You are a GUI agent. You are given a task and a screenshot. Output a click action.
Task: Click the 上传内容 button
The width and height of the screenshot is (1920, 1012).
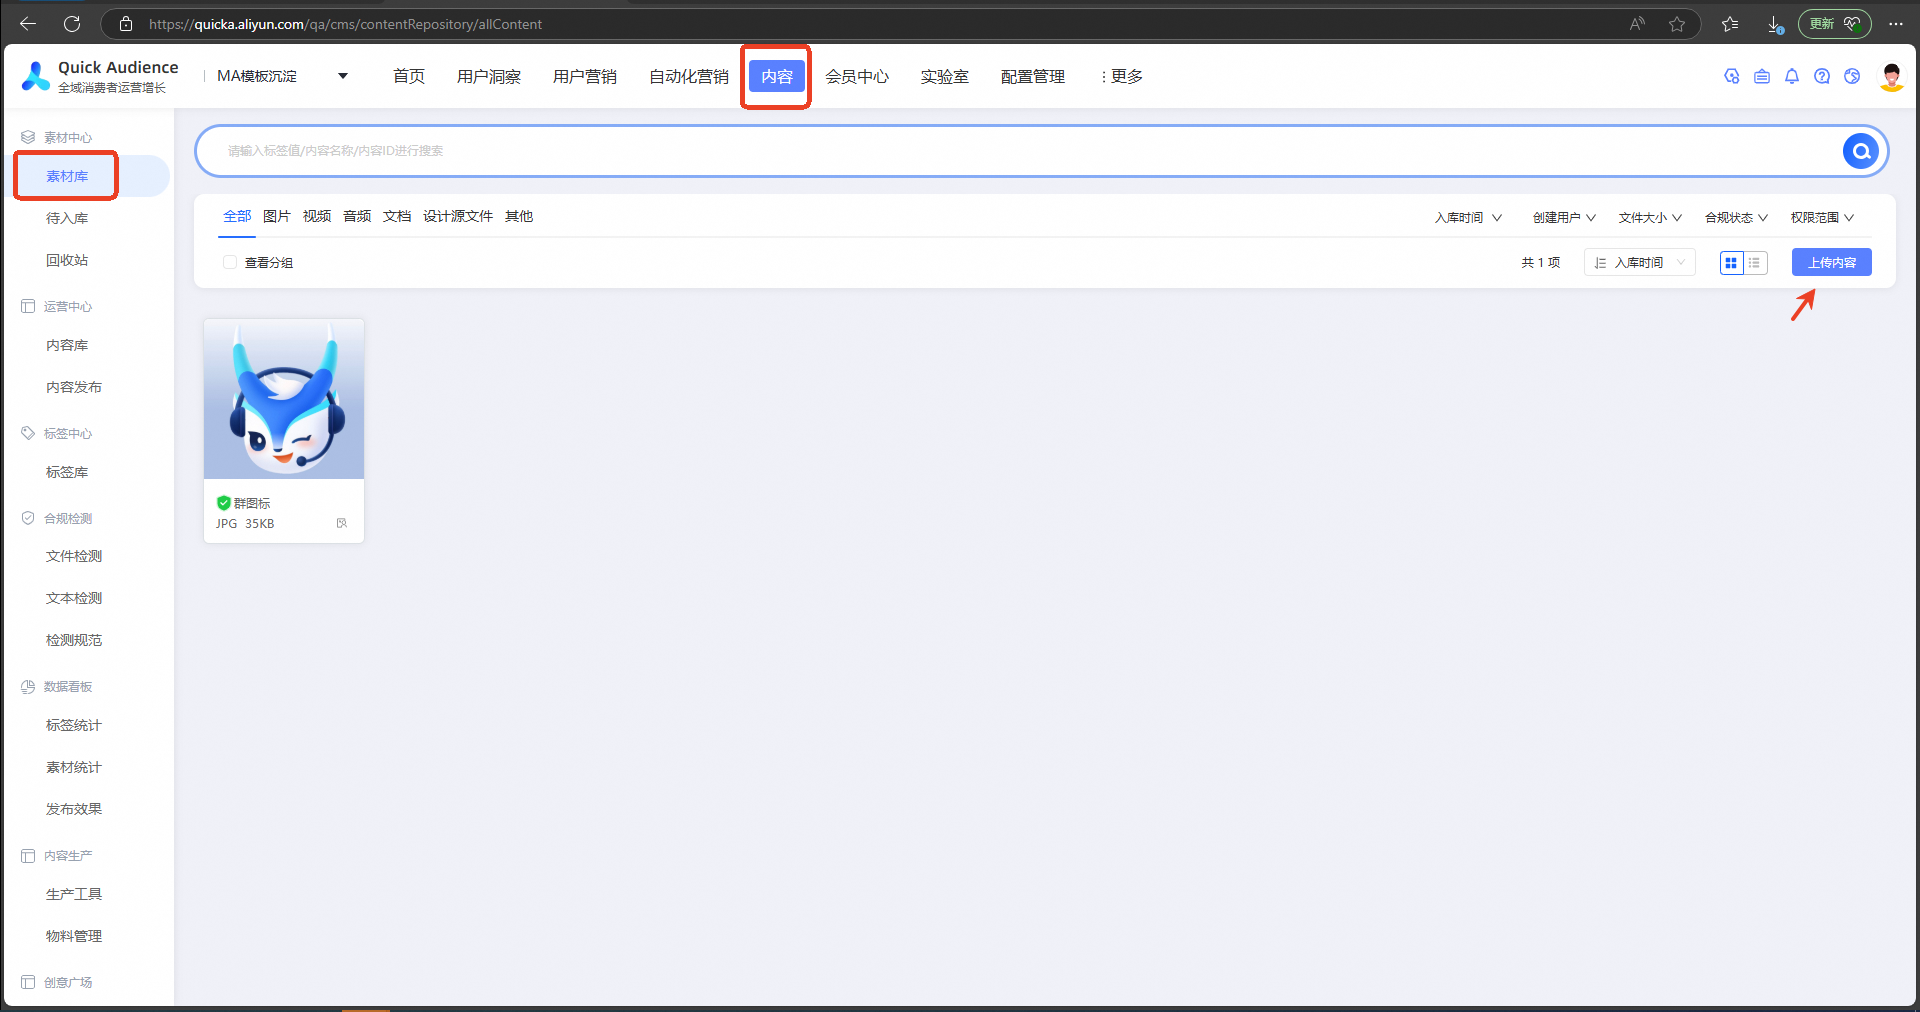coord(1832,262)
